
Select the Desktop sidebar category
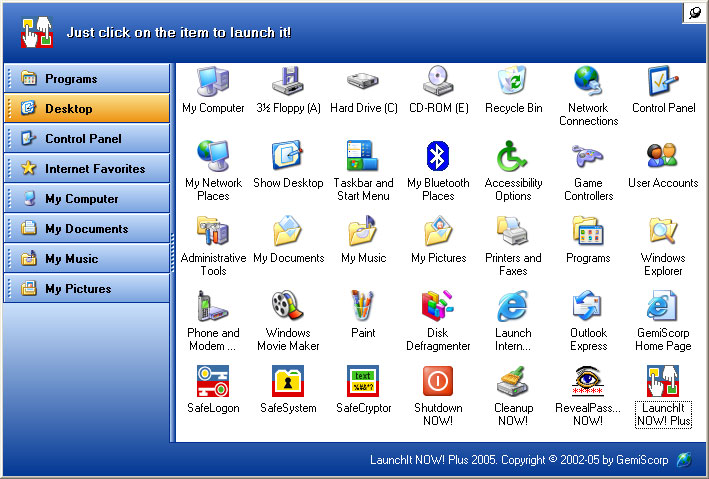click(x=87, y=109)
